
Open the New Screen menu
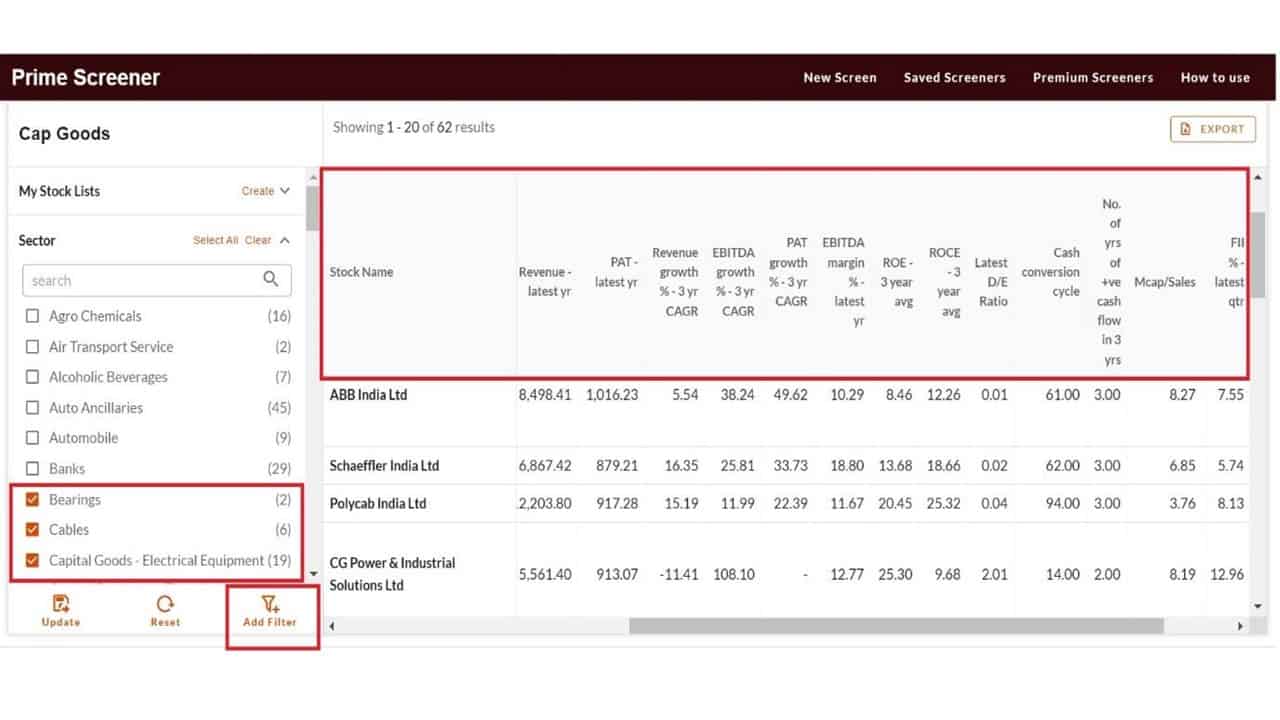coord(840,77)
